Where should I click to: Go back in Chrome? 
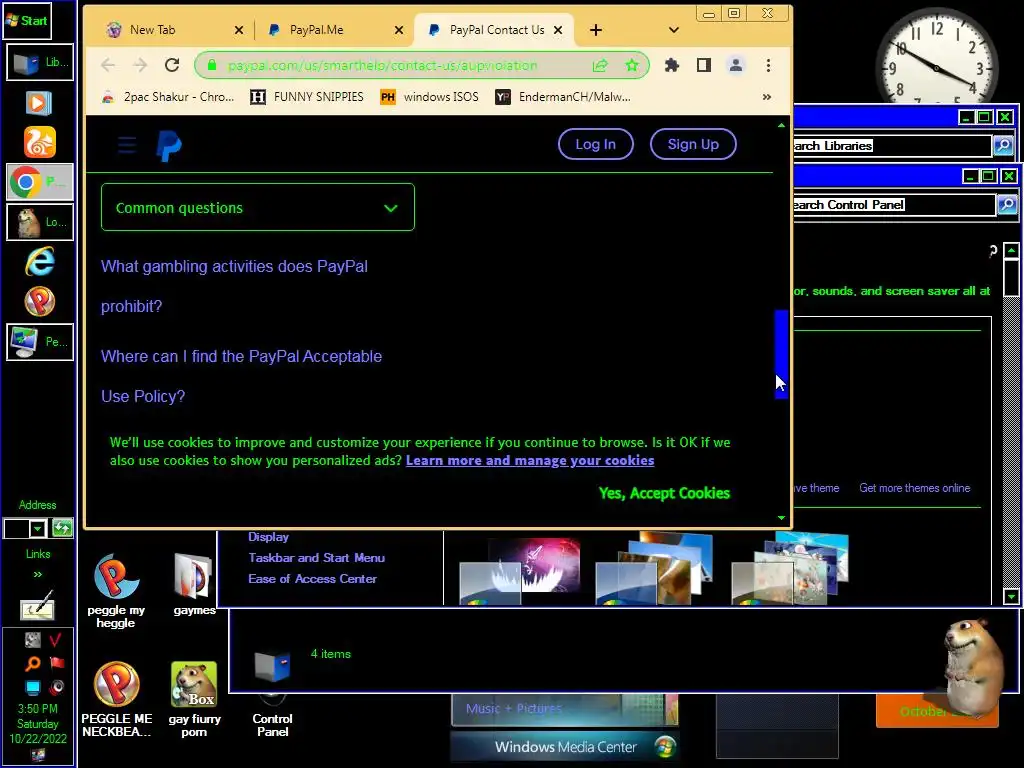pos(108,65)
